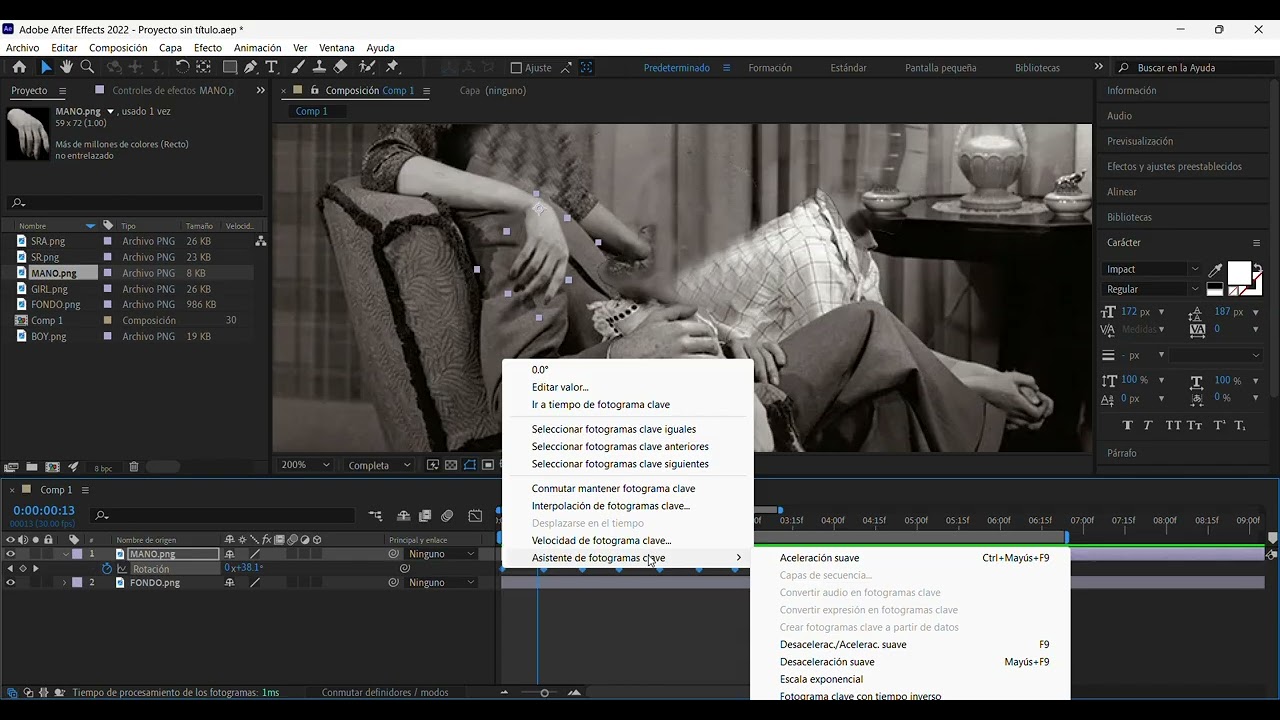Click the search field in Buscar en la Ayuda
This screenshot has height=720, width=1280.
(1195, 68)
